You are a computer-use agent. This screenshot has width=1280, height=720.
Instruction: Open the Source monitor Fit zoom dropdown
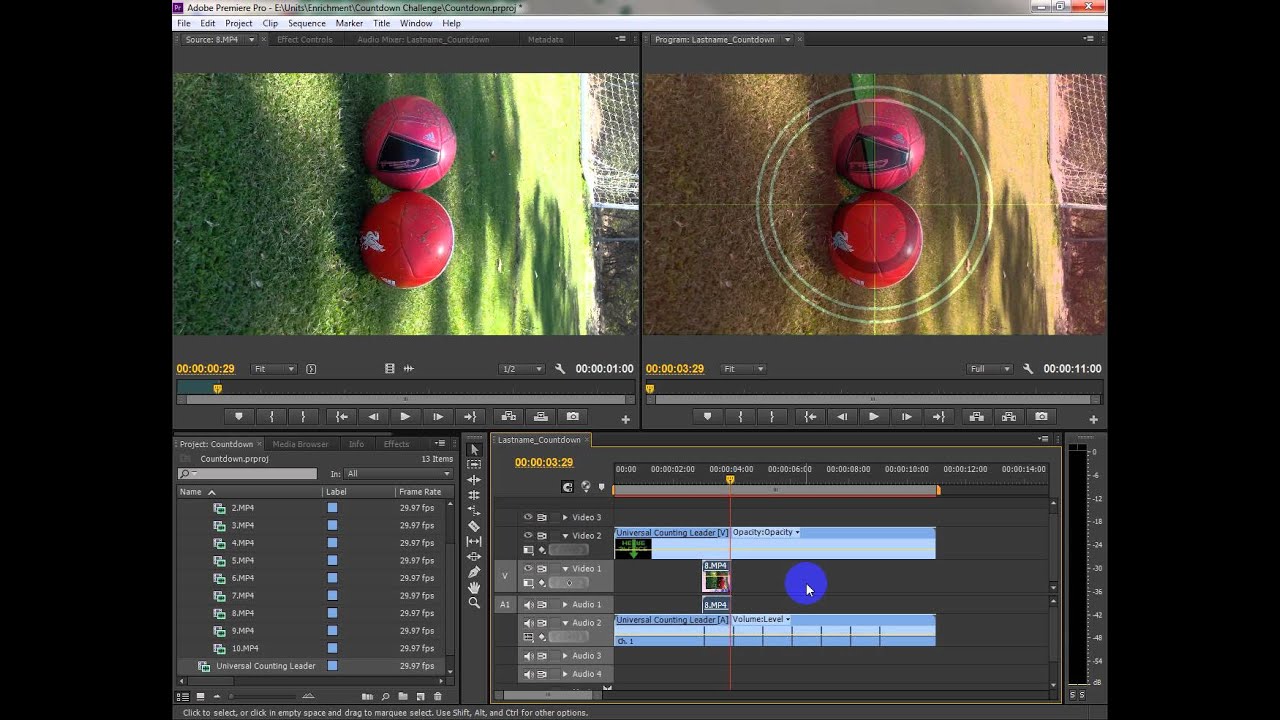273,369
